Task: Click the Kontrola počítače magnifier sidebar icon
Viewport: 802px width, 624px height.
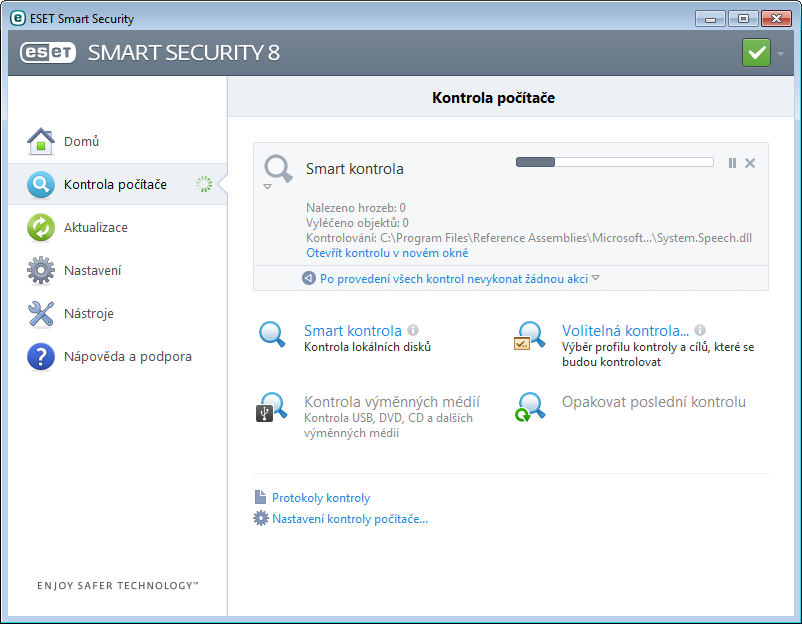Action: (x=41, y=184)
